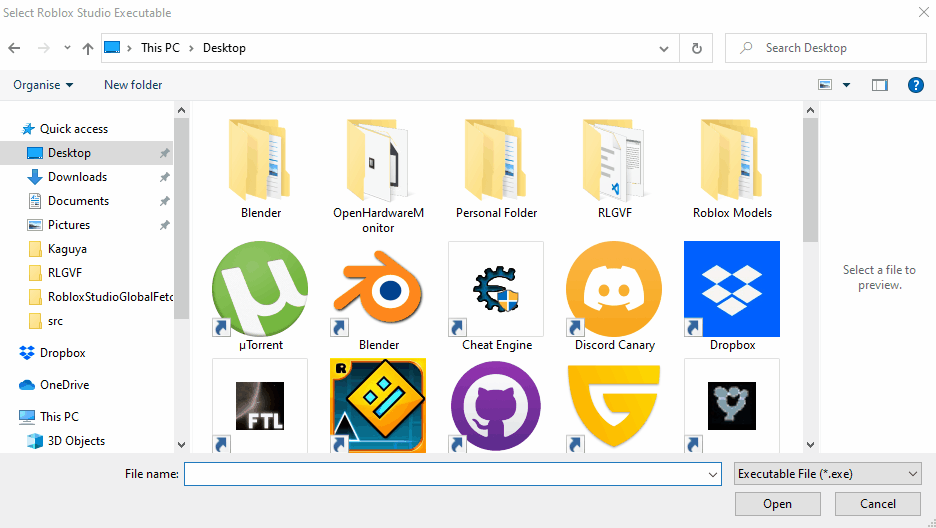Click the Downloads pin icon
The width and height of the screenshot is (936, 528).
pos(164,177)
